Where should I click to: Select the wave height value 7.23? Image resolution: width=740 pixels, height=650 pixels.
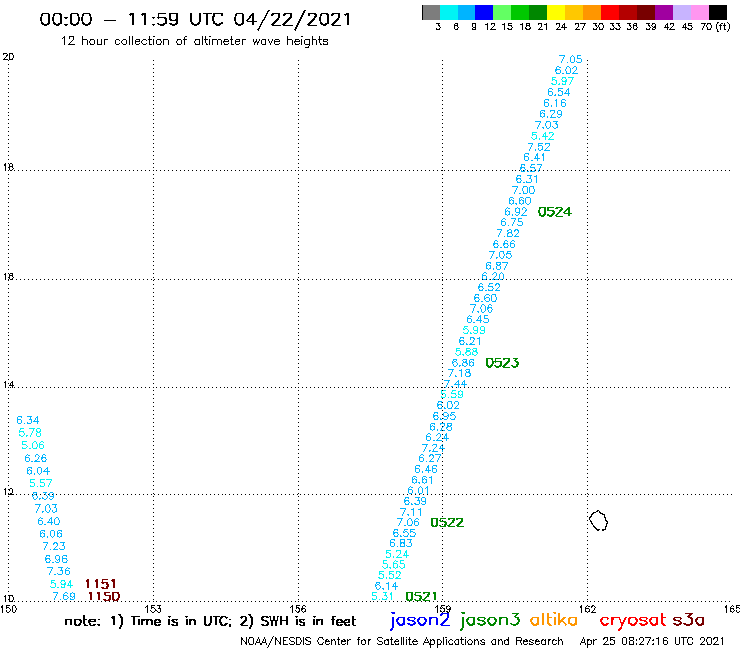[54, 546]
